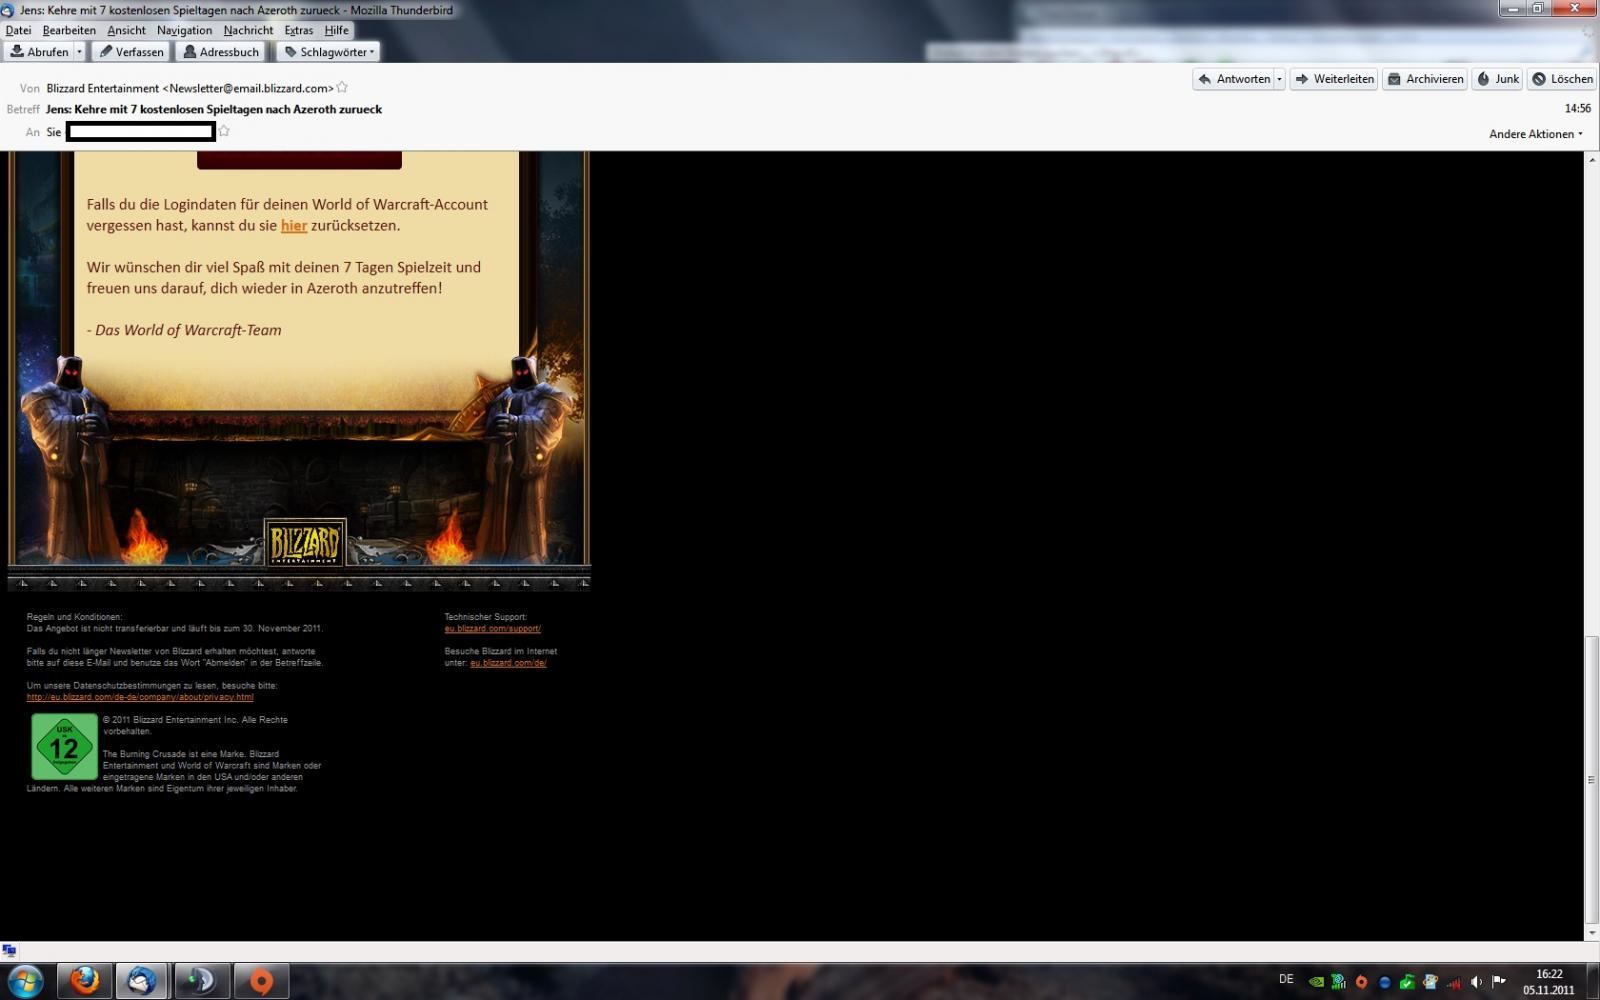This screenshot has width=1600, height=1000.
Task: Click the online status icon in status bar
Action: 9,951
